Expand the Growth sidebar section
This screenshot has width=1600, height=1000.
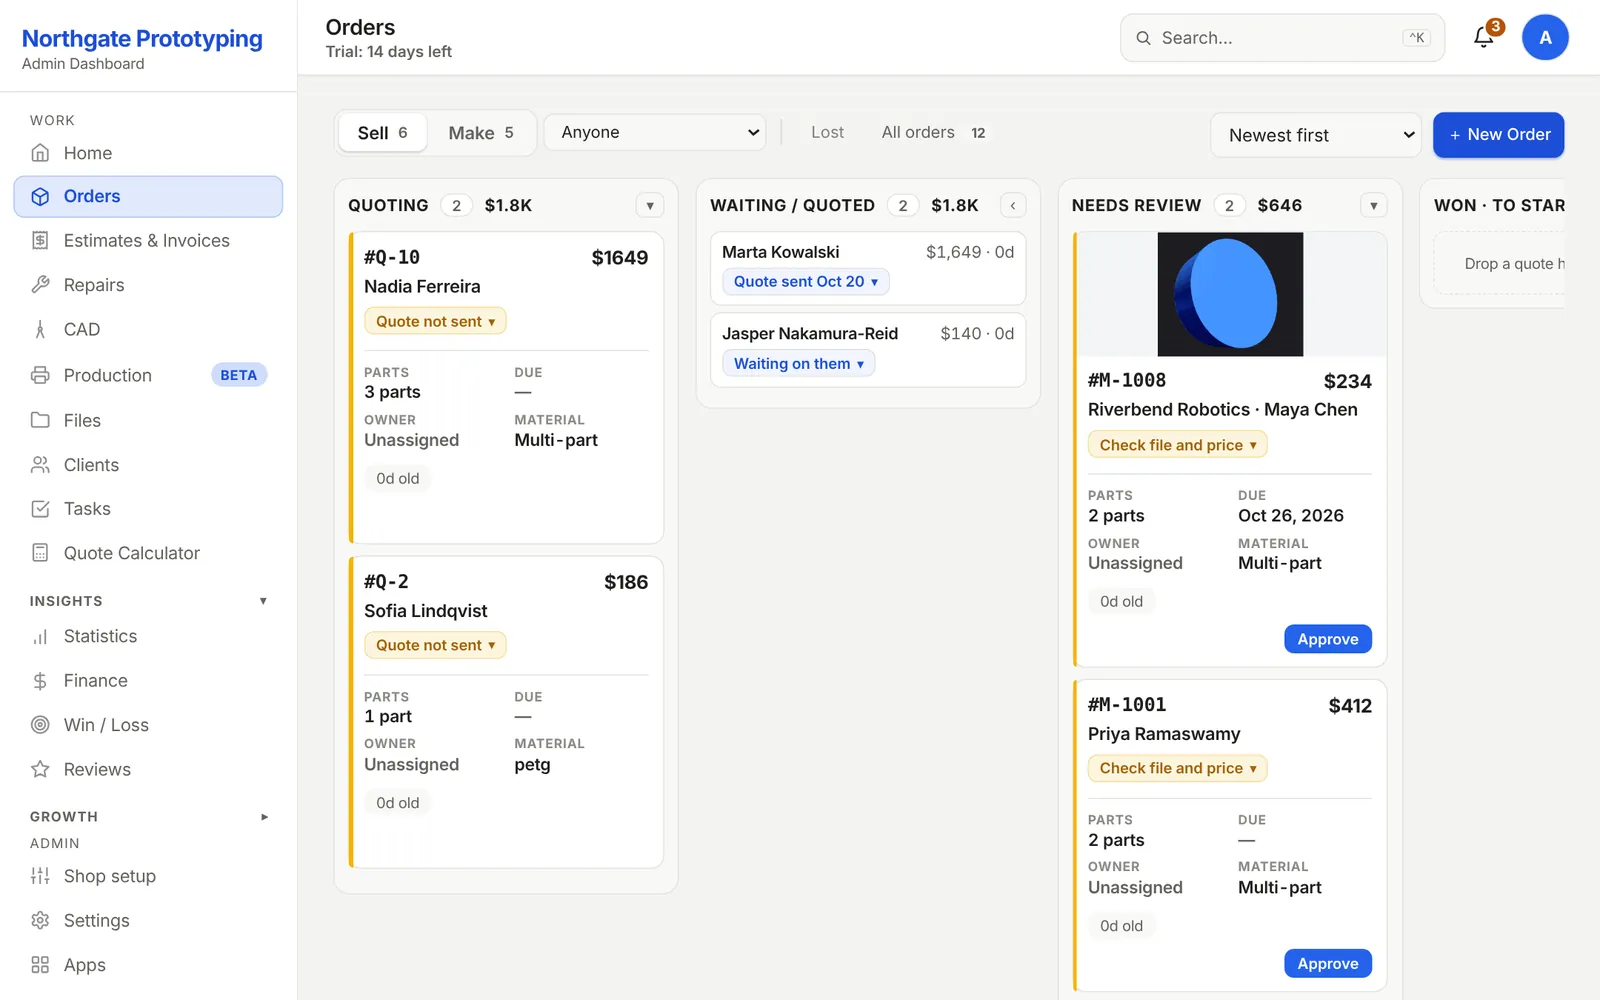click(x=264, y=817)
